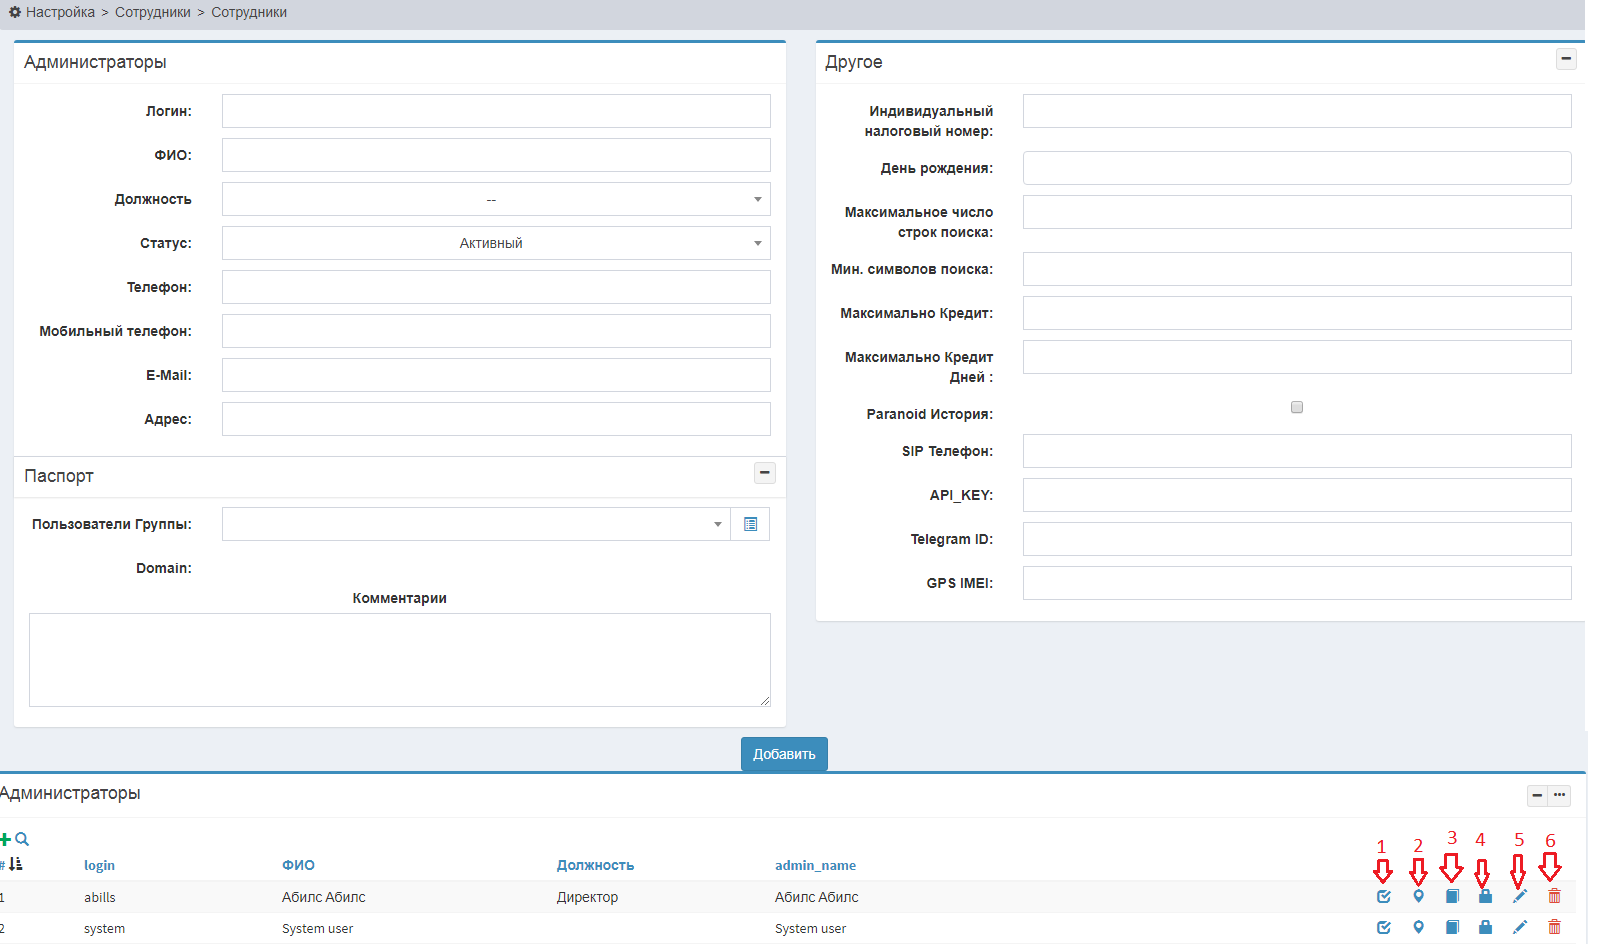The image size is (1605, 944).
Task: Collapse the Паспорт section
Action: (x=765, y=473)
